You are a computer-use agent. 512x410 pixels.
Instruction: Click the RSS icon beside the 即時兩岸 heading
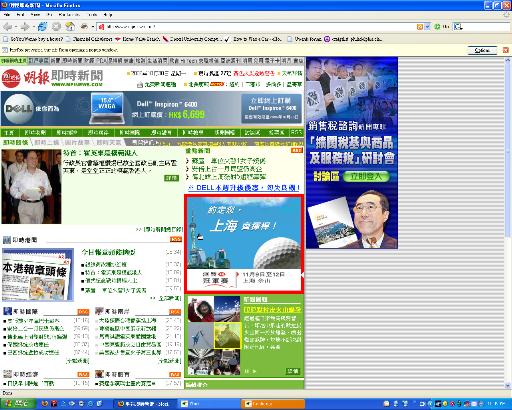click(175, 312)
